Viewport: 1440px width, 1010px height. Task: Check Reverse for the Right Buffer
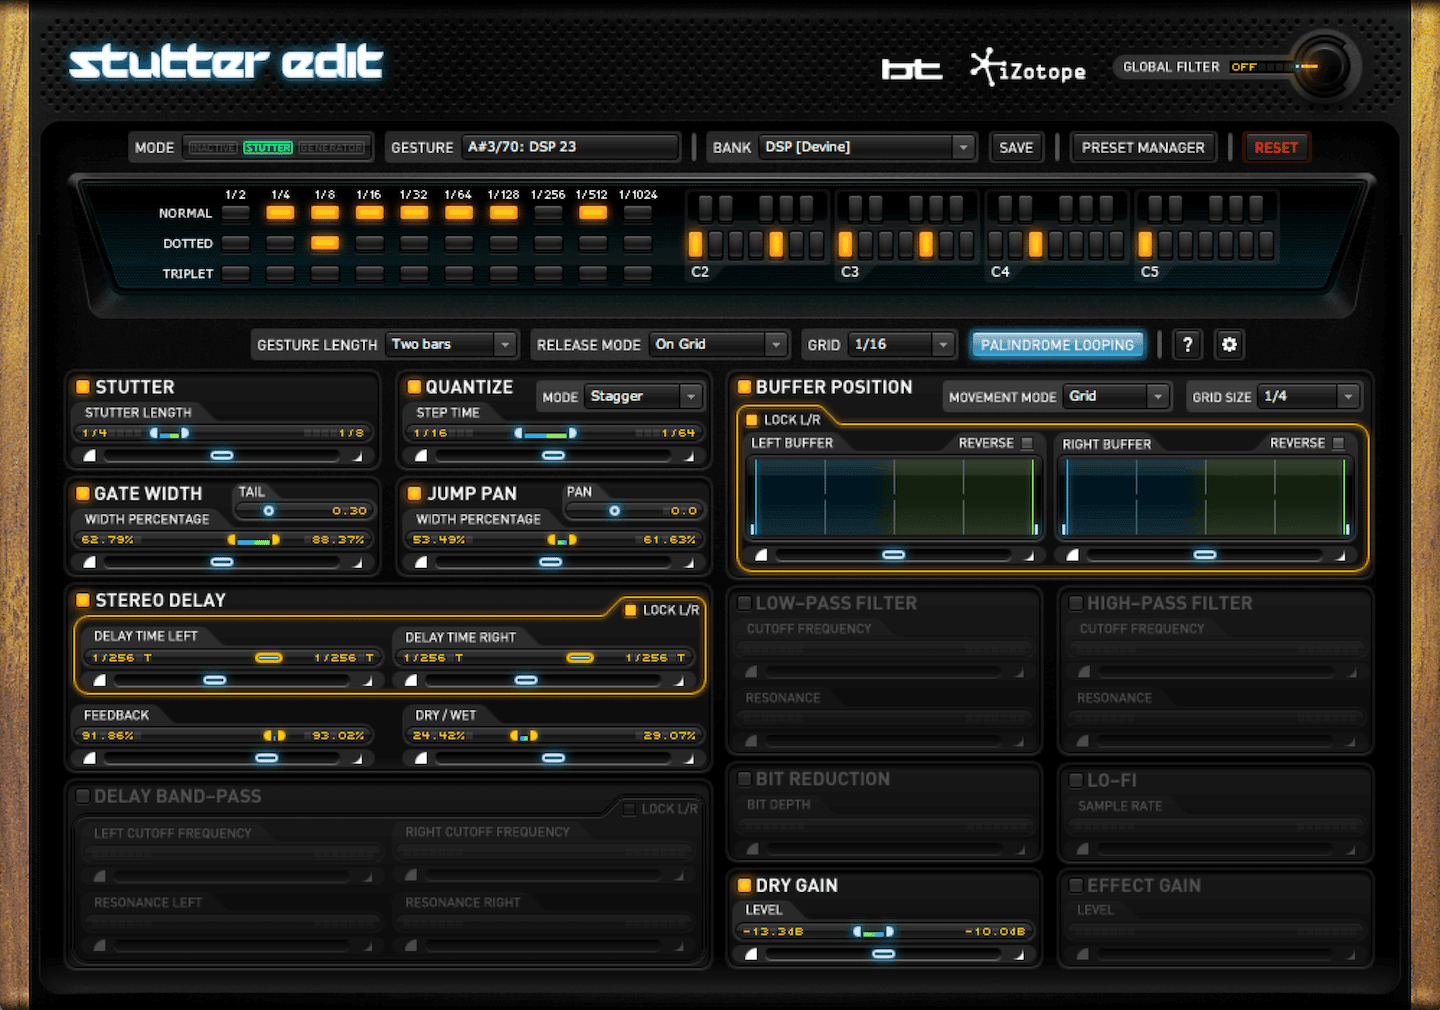[x=1338, y=443]
